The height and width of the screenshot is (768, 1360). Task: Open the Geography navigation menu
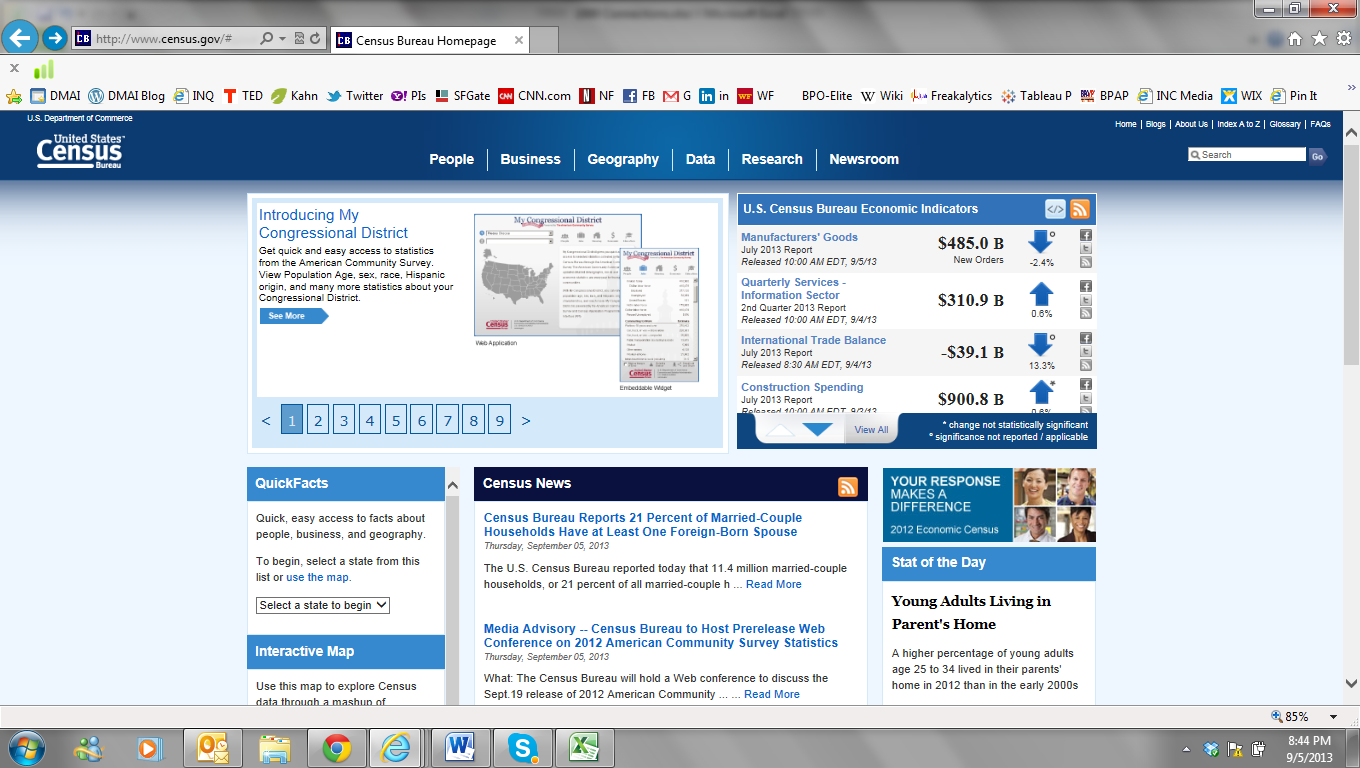click(x=622, y=159)
